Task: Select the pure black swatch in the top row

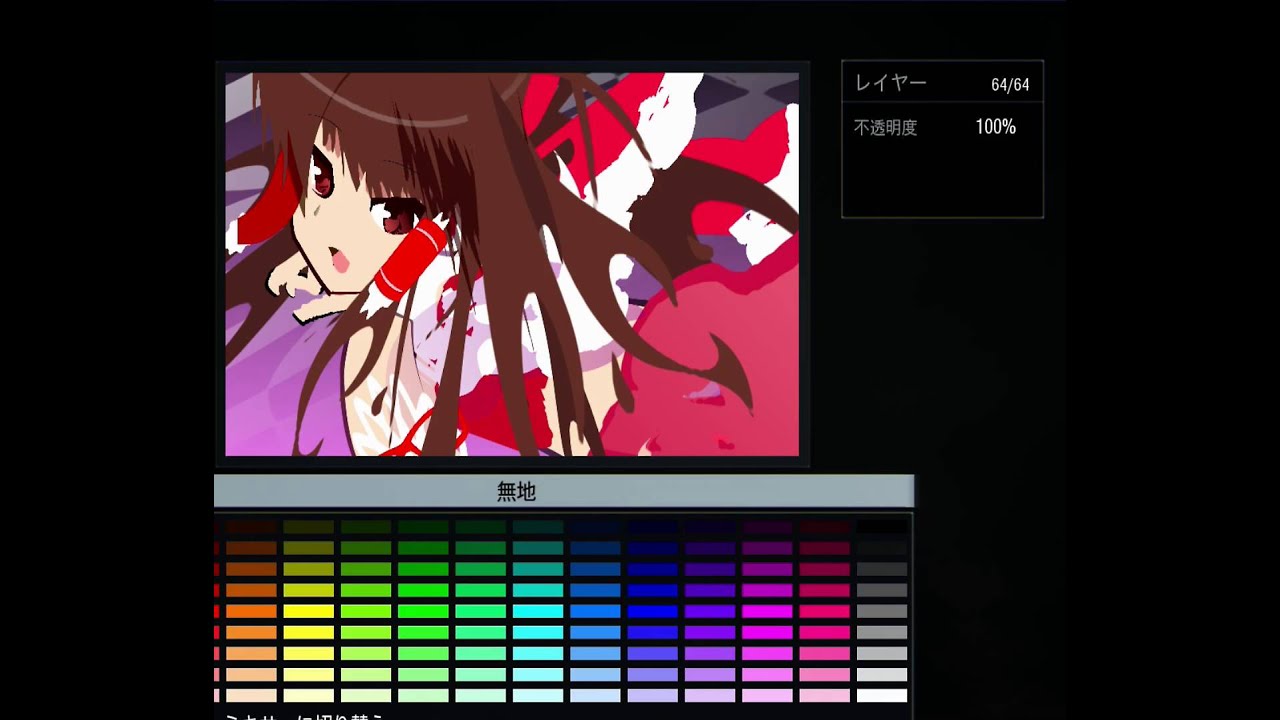Action: pyautogui.click(x=882, y=527)
